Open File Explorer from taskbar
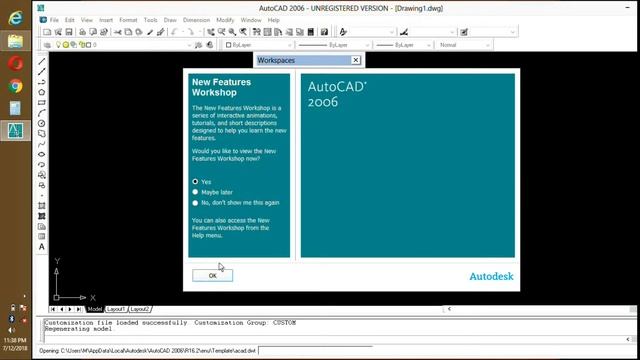640x360 pixels. point(16,41)
